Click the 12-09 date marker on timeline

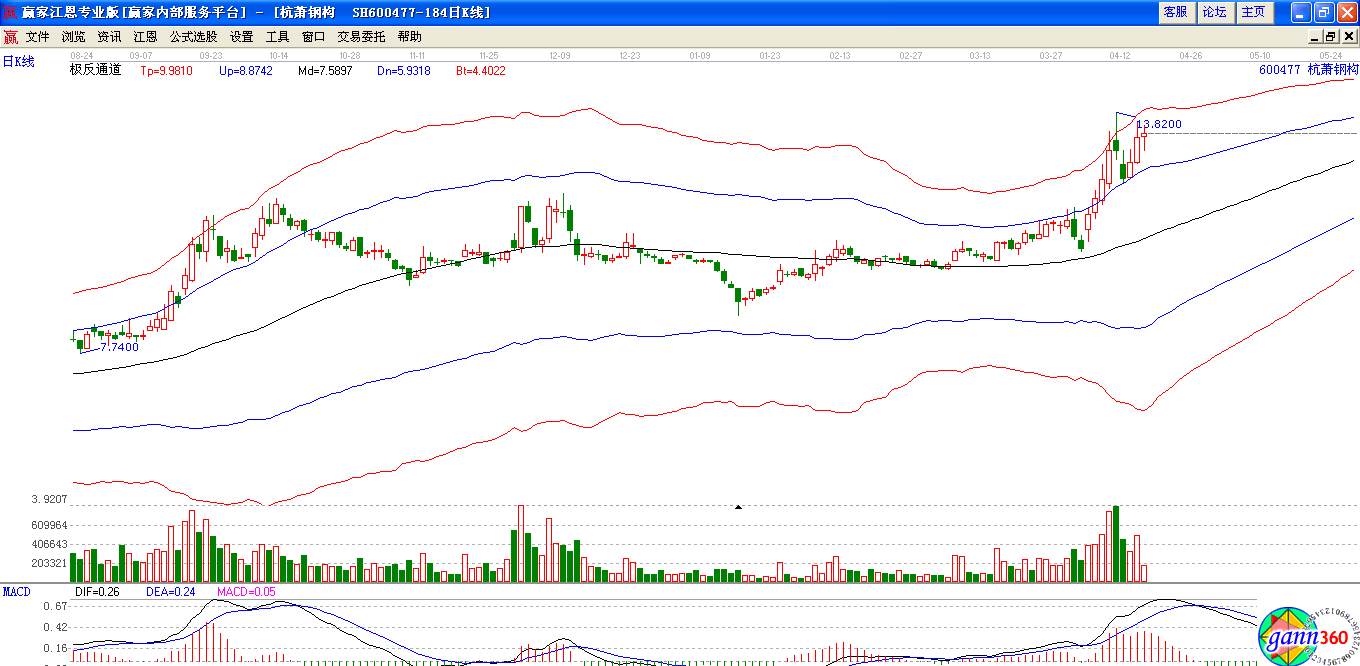coord(559,55)
